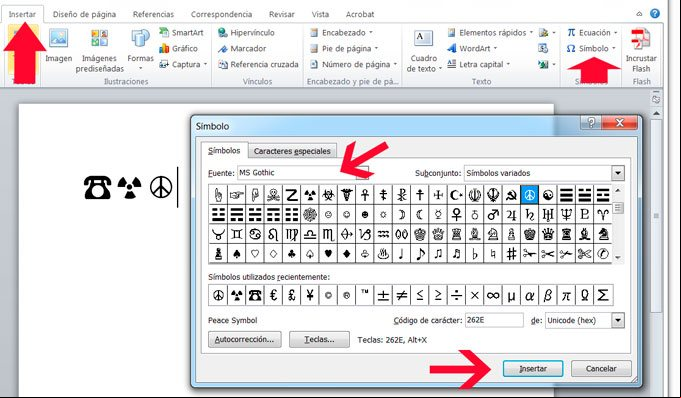The image size is (681, 398).
Task: Choose the wheel of dharma symbol
Action: pos(310,214)
